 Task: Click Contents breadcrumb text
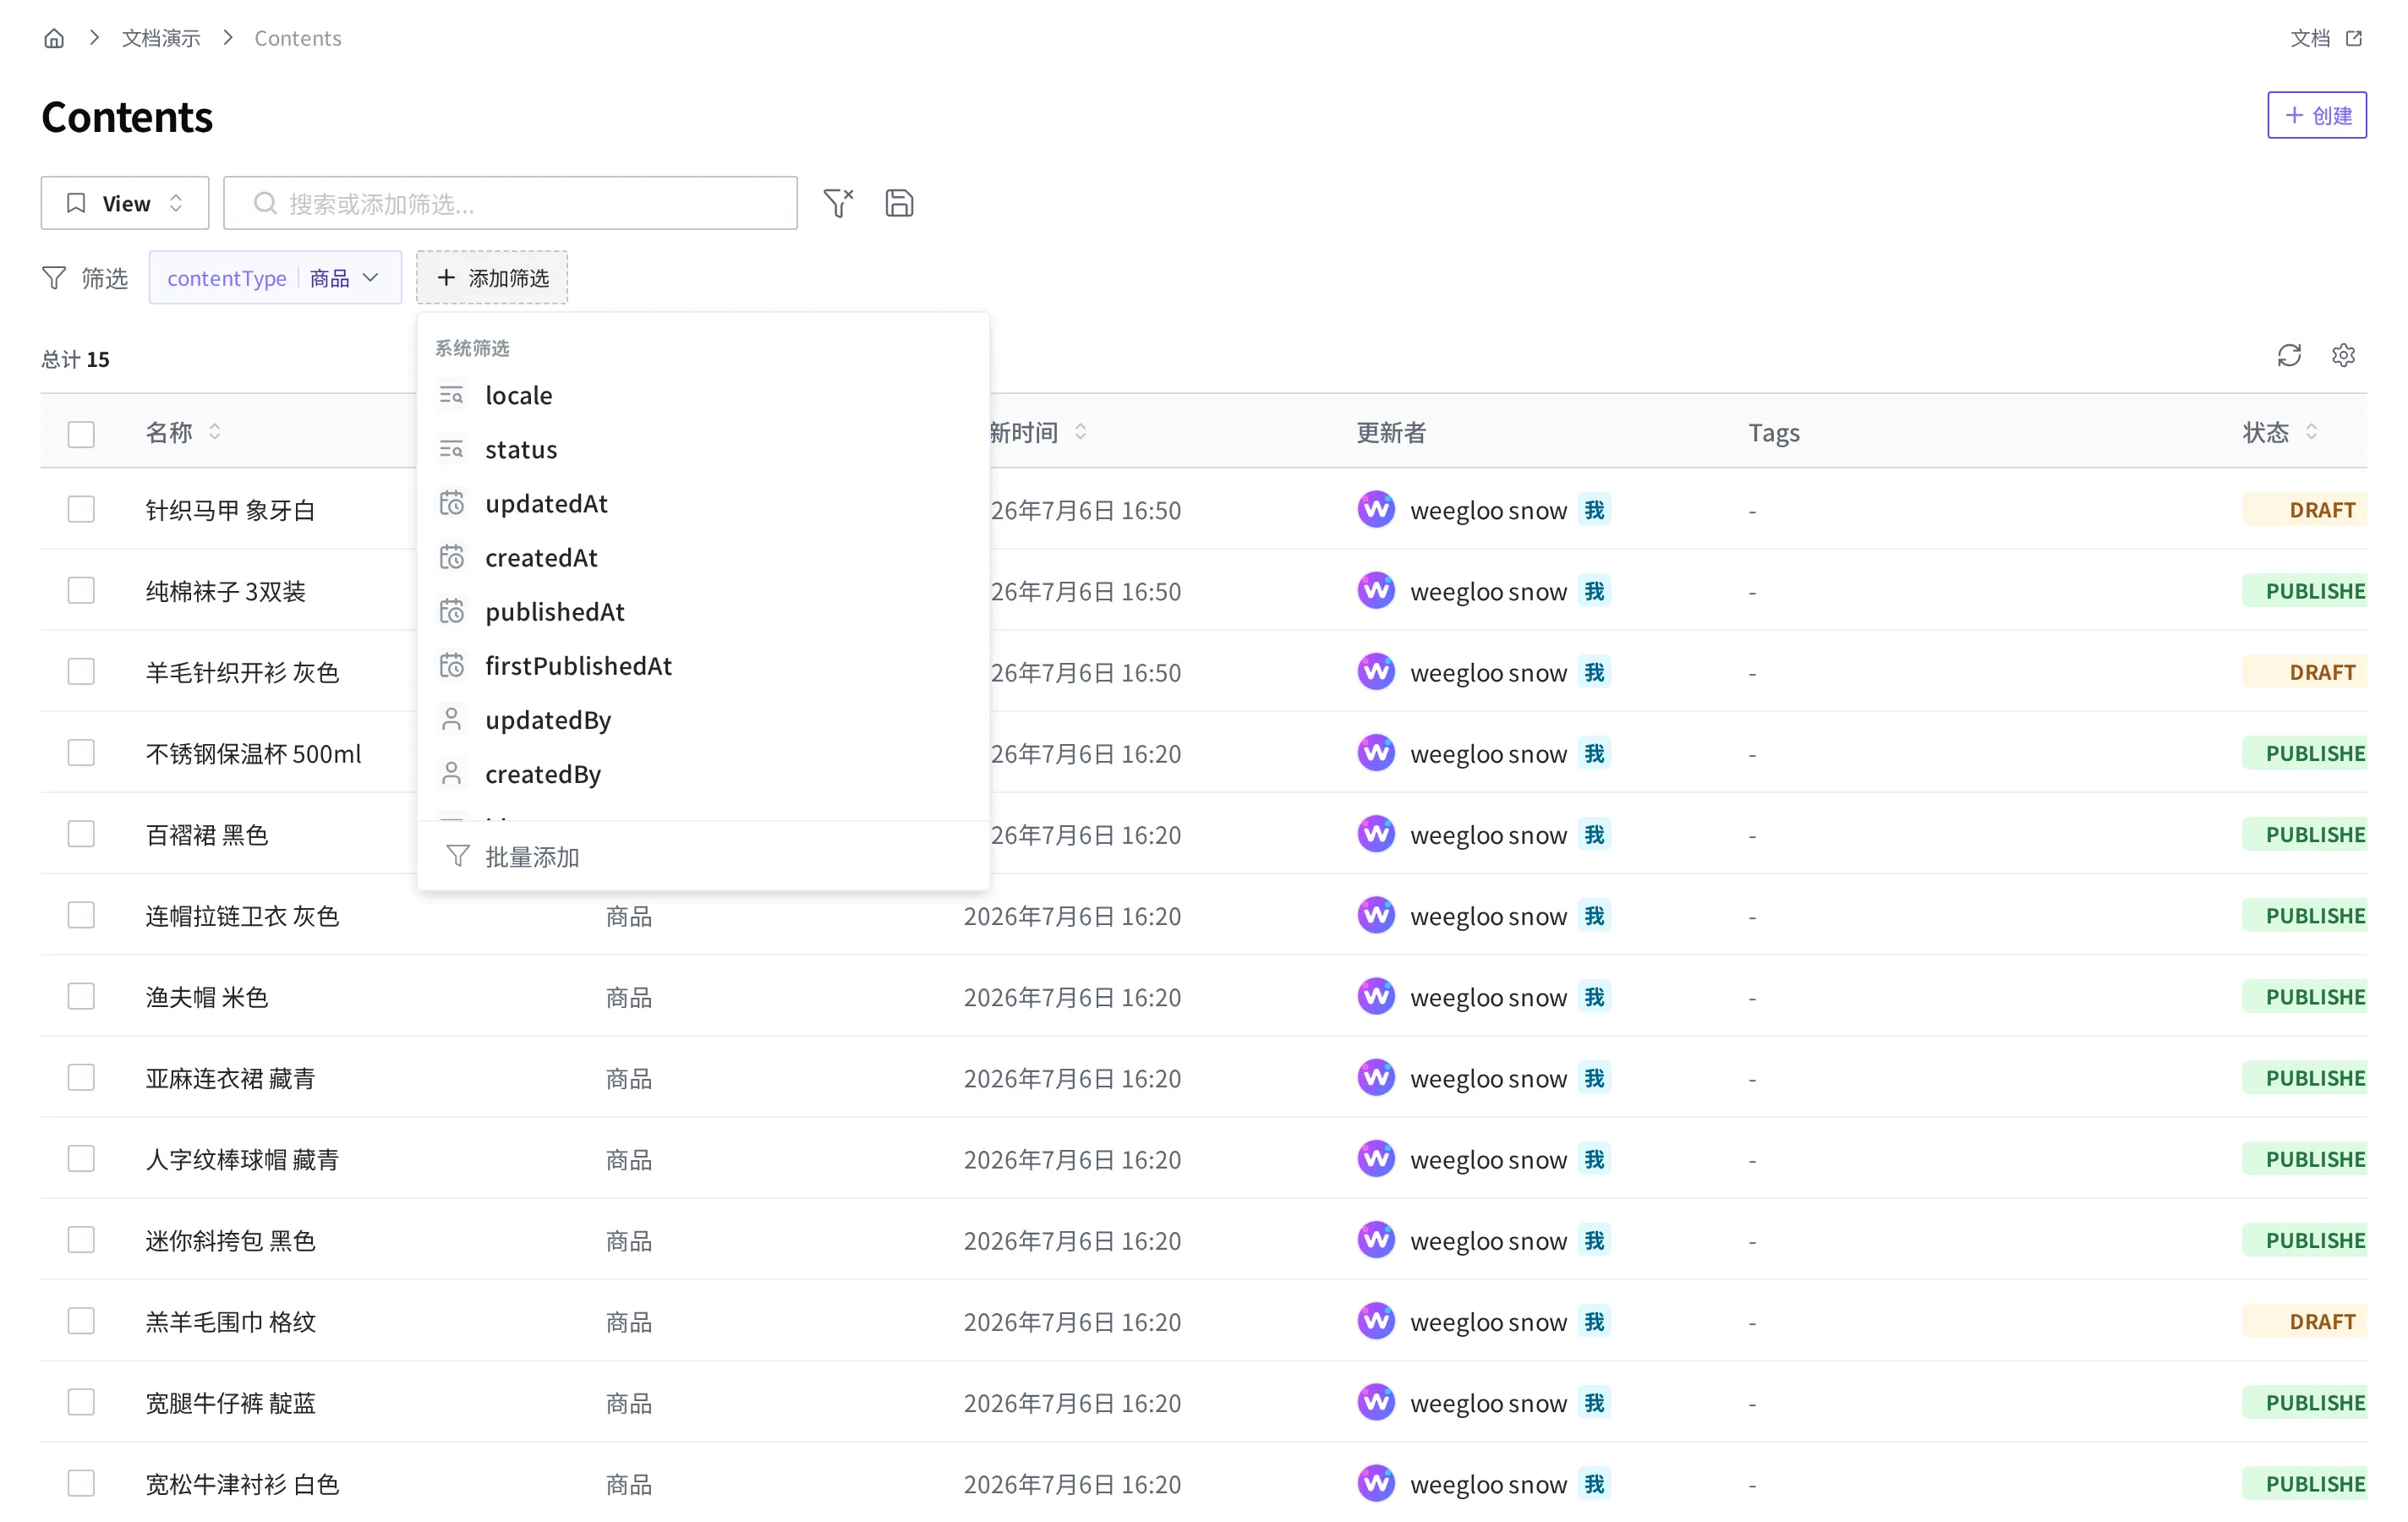pos(297,38)
